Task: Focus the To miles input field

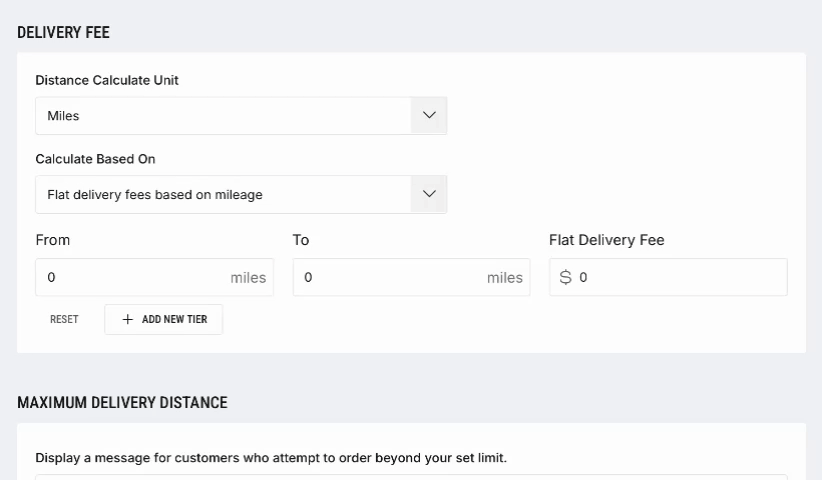Action: [x=412, y=277]
